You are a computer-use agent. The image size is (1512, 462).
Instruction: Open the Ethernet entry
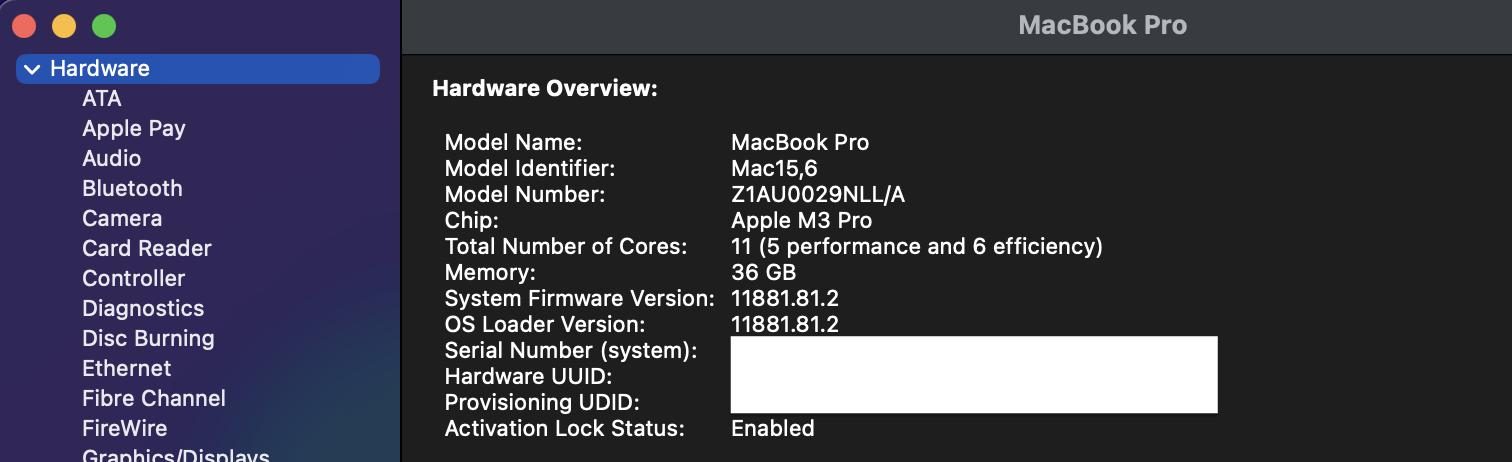127,368
